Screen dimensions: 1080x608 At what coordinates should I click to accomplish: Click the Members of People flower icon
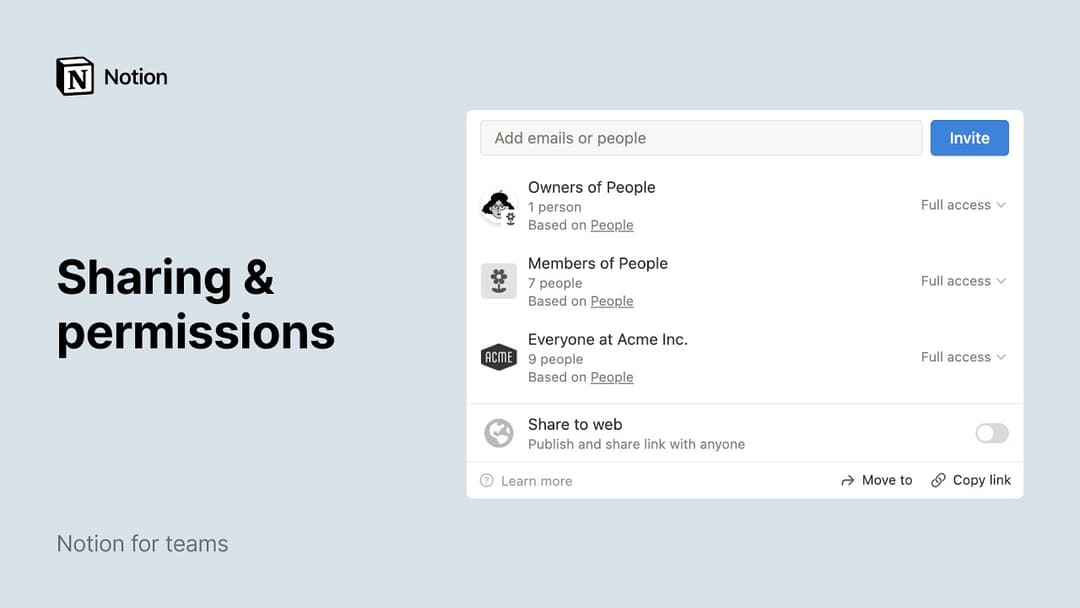(499, 281)
